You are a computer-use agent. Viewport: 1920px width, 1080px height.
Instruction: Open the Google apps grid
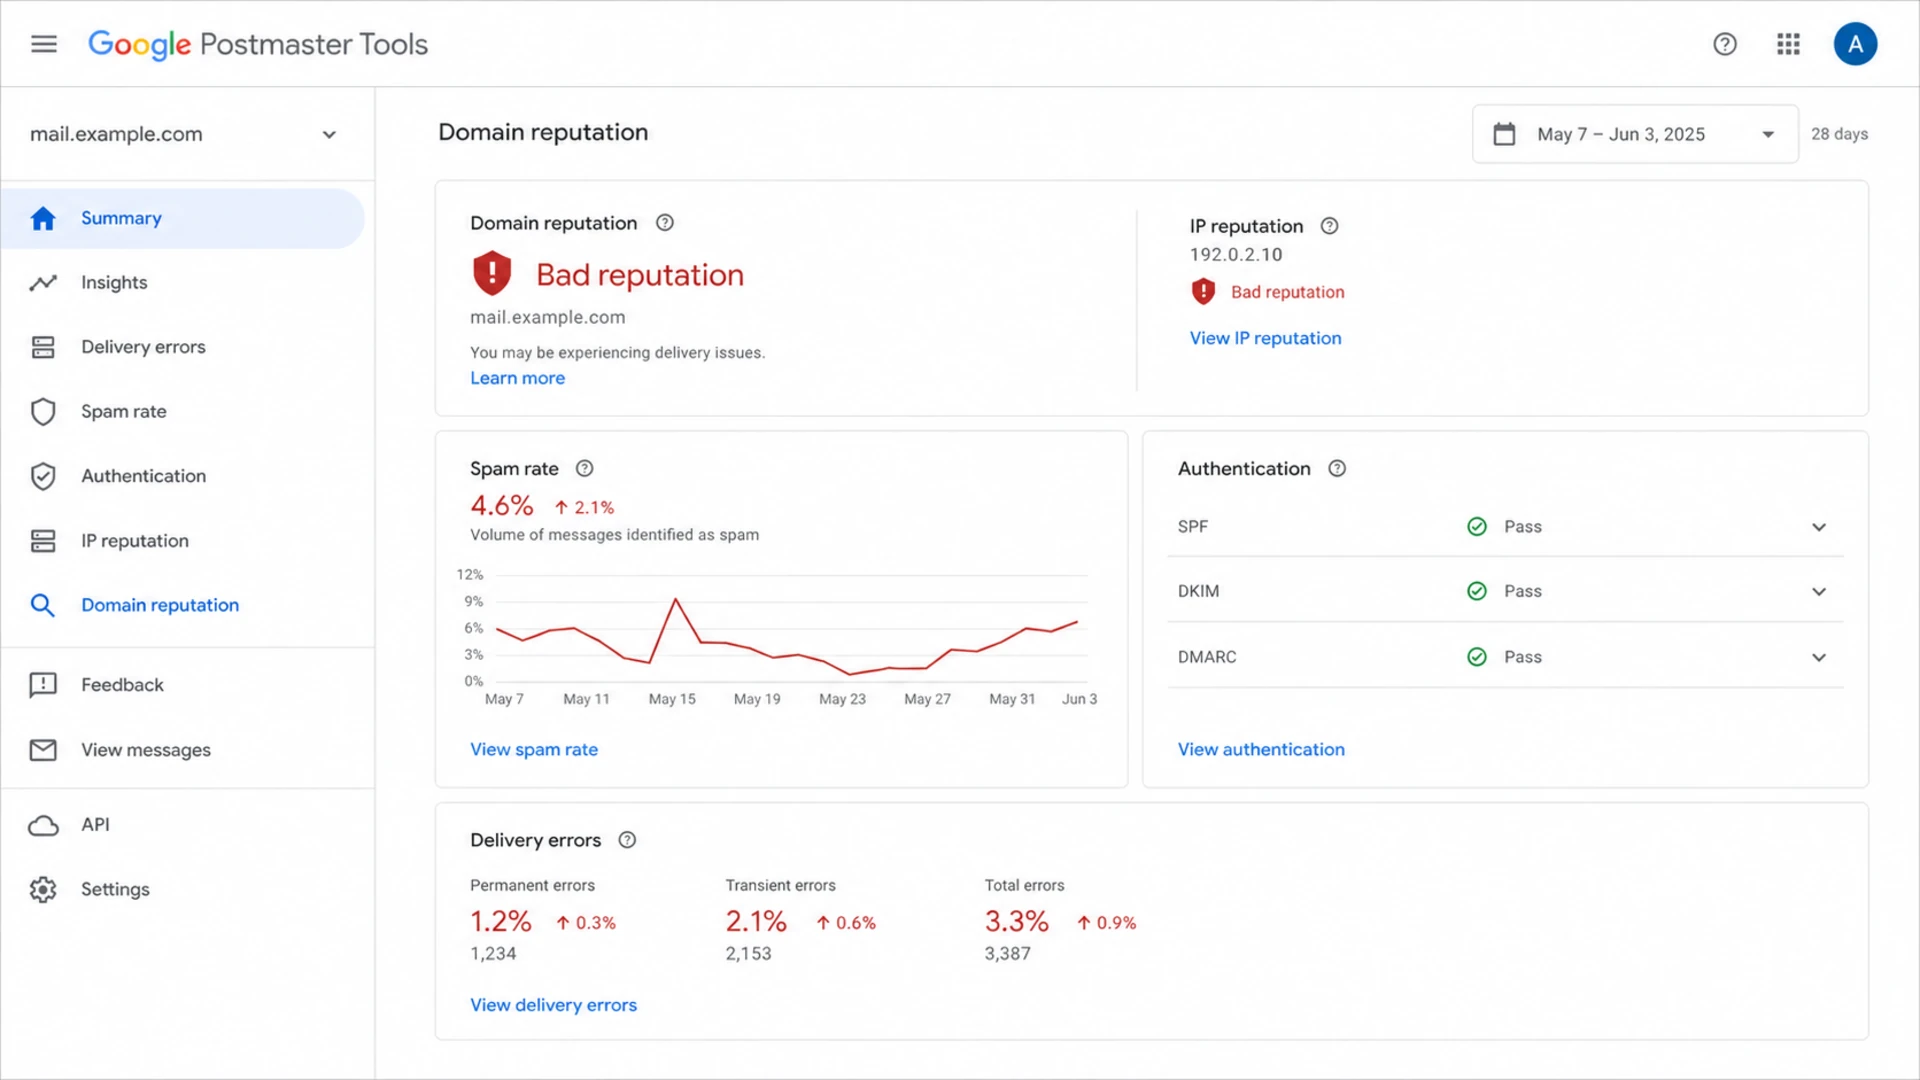click(x=1789, y=44)
